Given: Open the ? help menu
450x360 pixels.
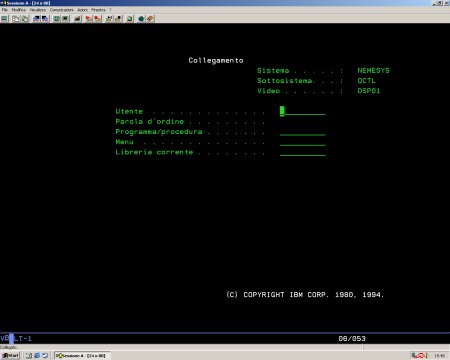Looking at the screenshot, I should [110, 10].
